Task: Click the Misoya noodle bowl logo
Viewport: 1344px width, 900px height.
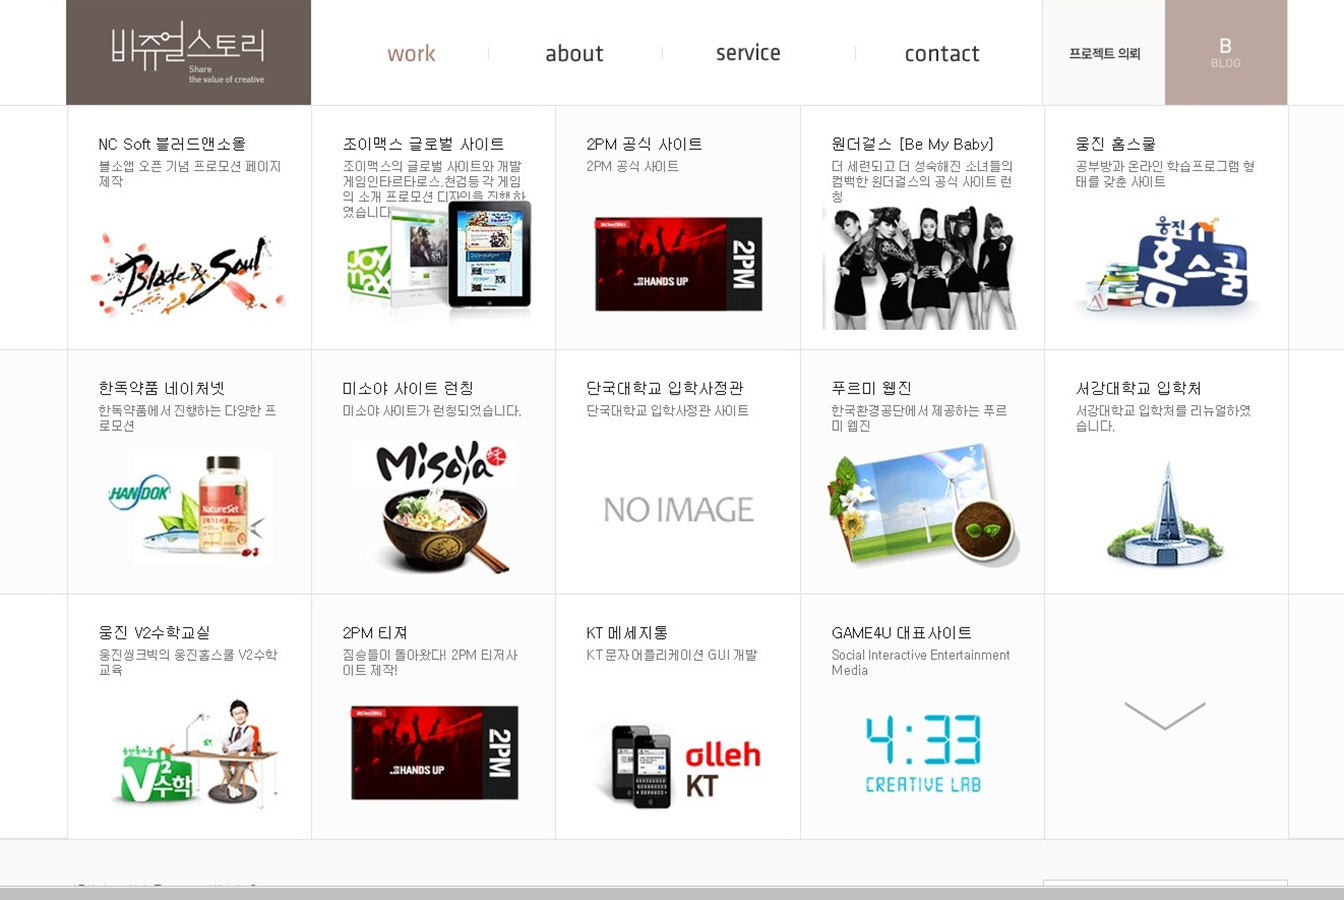Action: pos(434,507)
